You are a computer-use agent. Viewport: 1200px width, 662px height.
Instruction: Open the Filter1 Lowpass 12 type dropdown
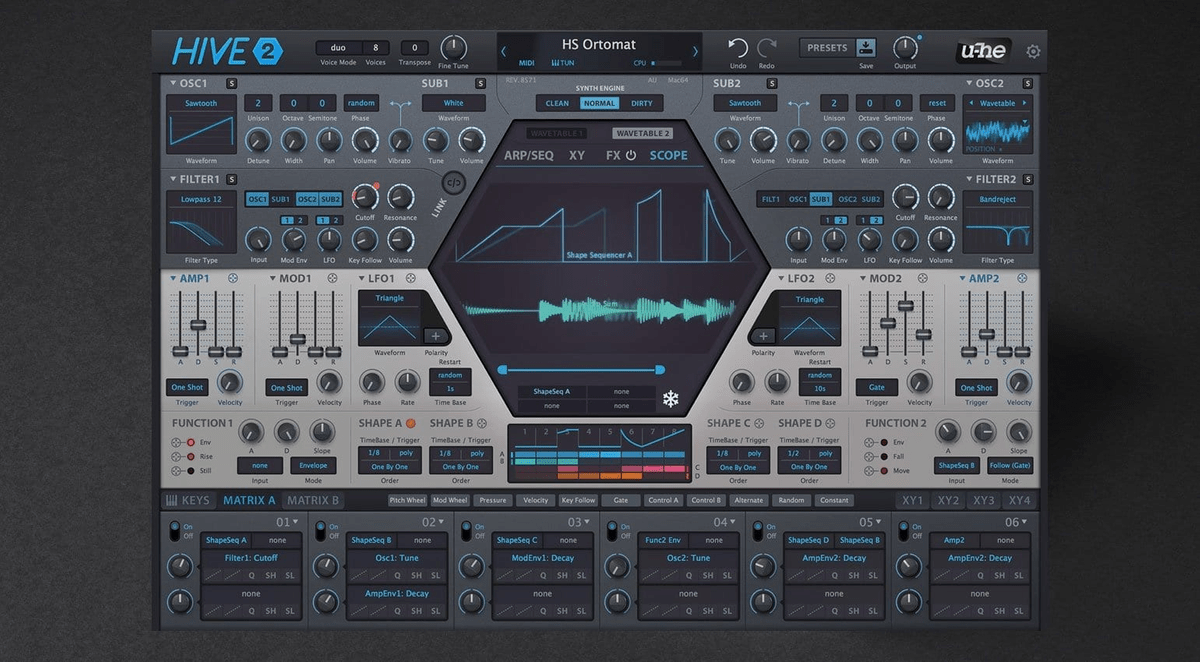coord(201,199)
